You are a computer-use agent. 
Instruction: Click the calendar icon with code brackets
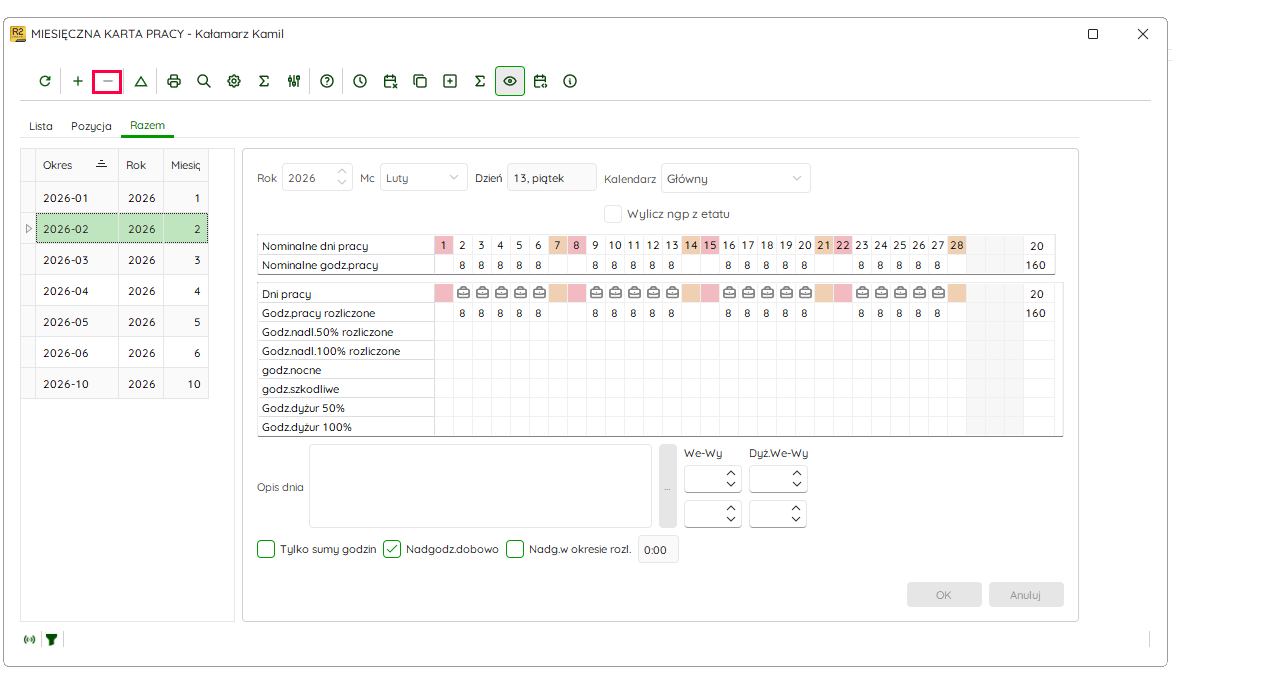click(x=540, y=81)
